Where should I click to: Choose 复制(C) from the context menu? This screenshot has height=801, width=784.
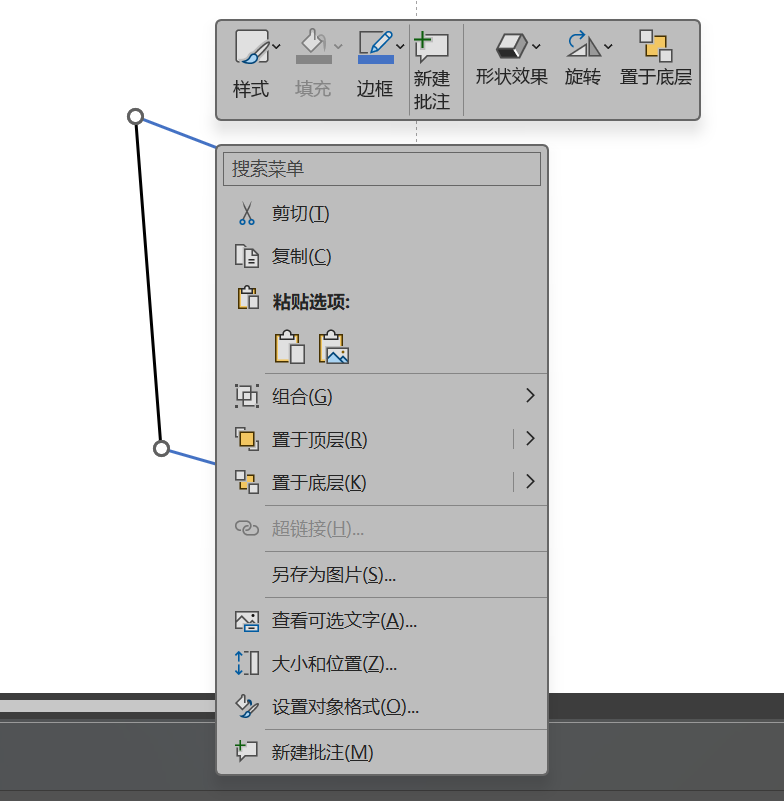[x=382, y=256]
